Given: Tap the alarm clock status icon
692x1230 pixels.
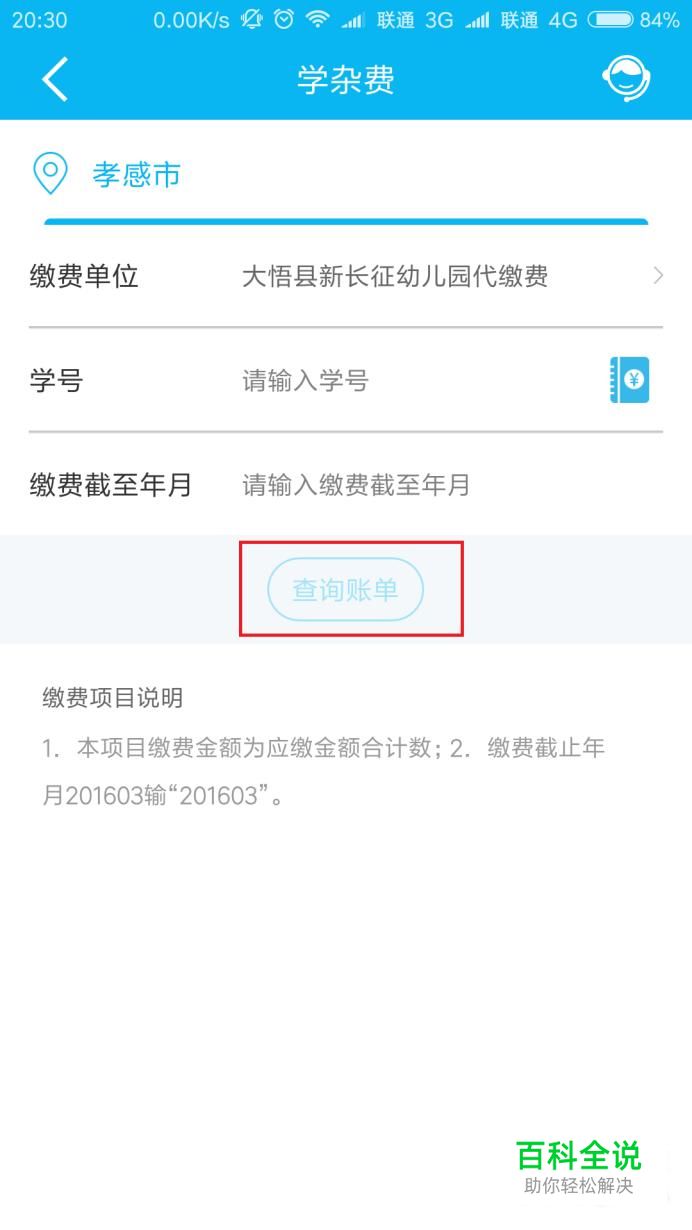Looking at the screenshot, I should tap(284, 19).
